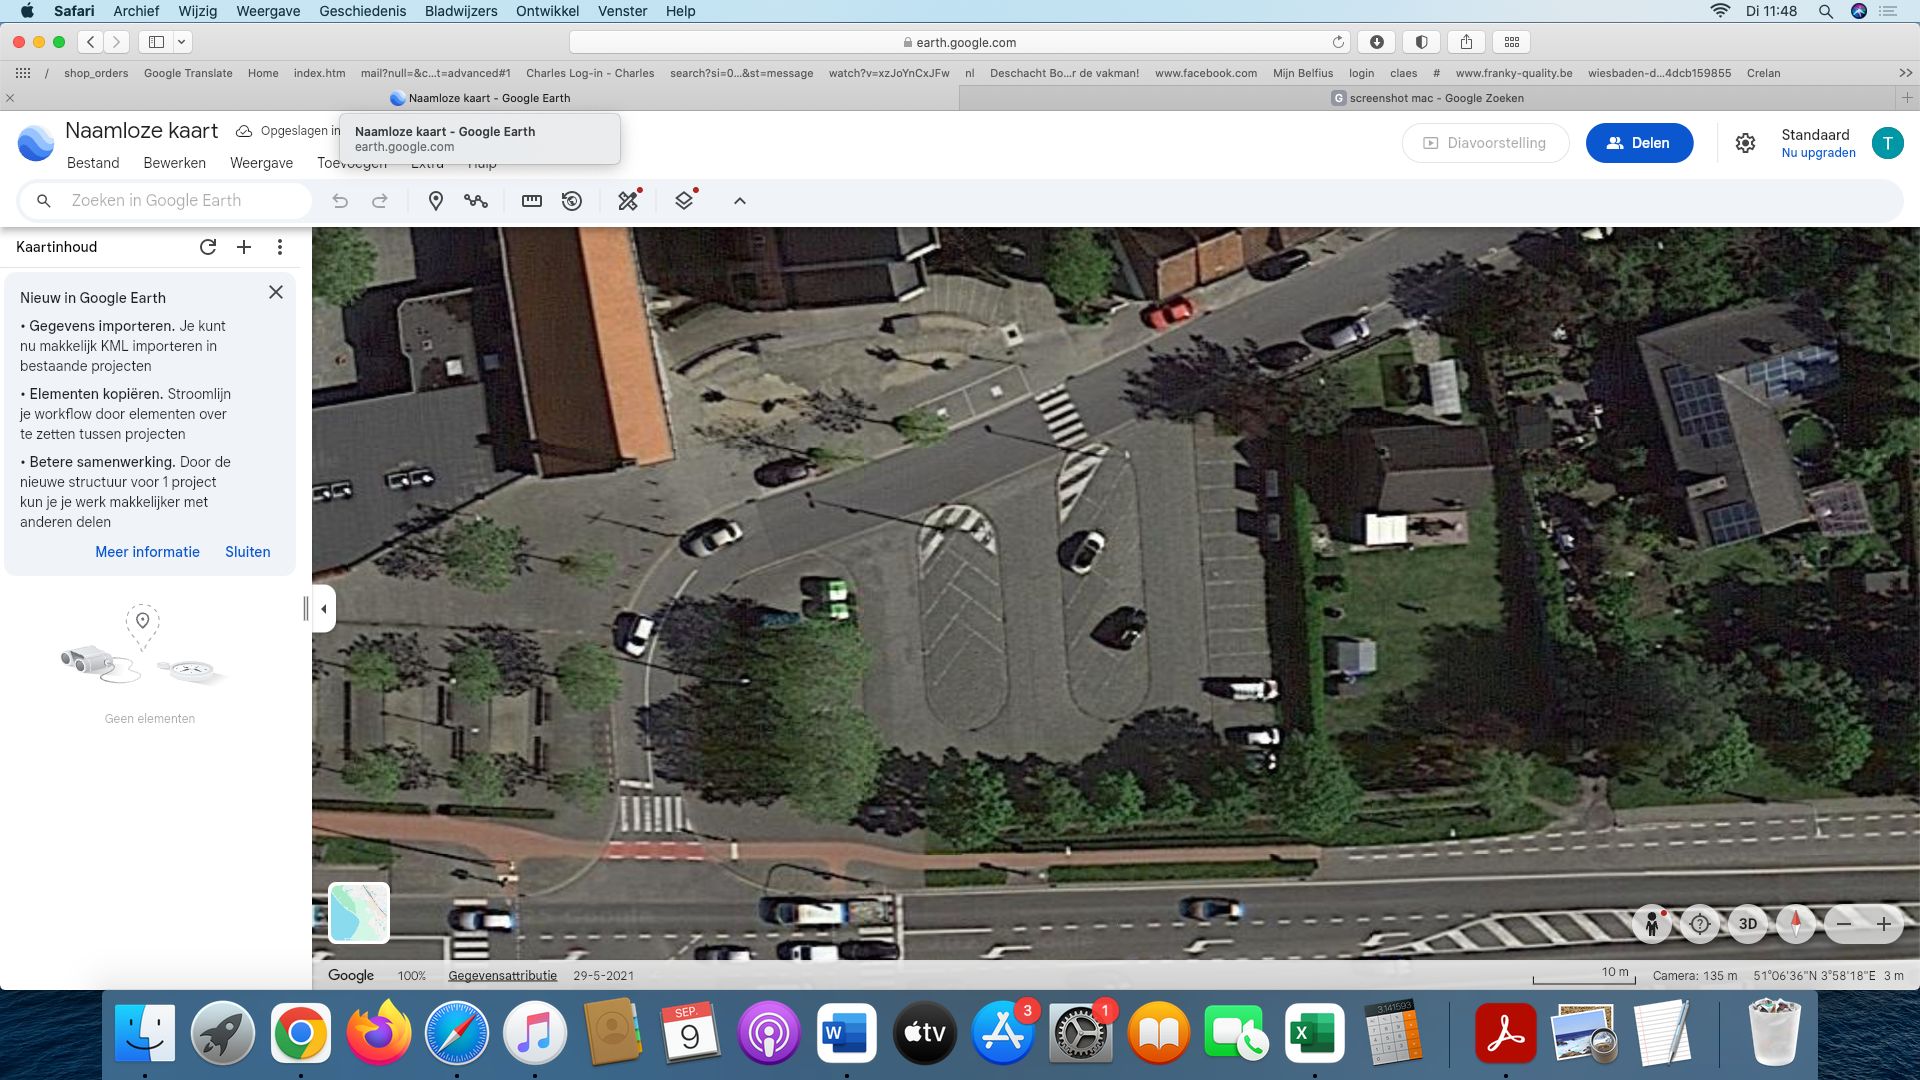1920x1080 pixels.
Task: Redo the last action in Google Earth
Action: [380, 201]
